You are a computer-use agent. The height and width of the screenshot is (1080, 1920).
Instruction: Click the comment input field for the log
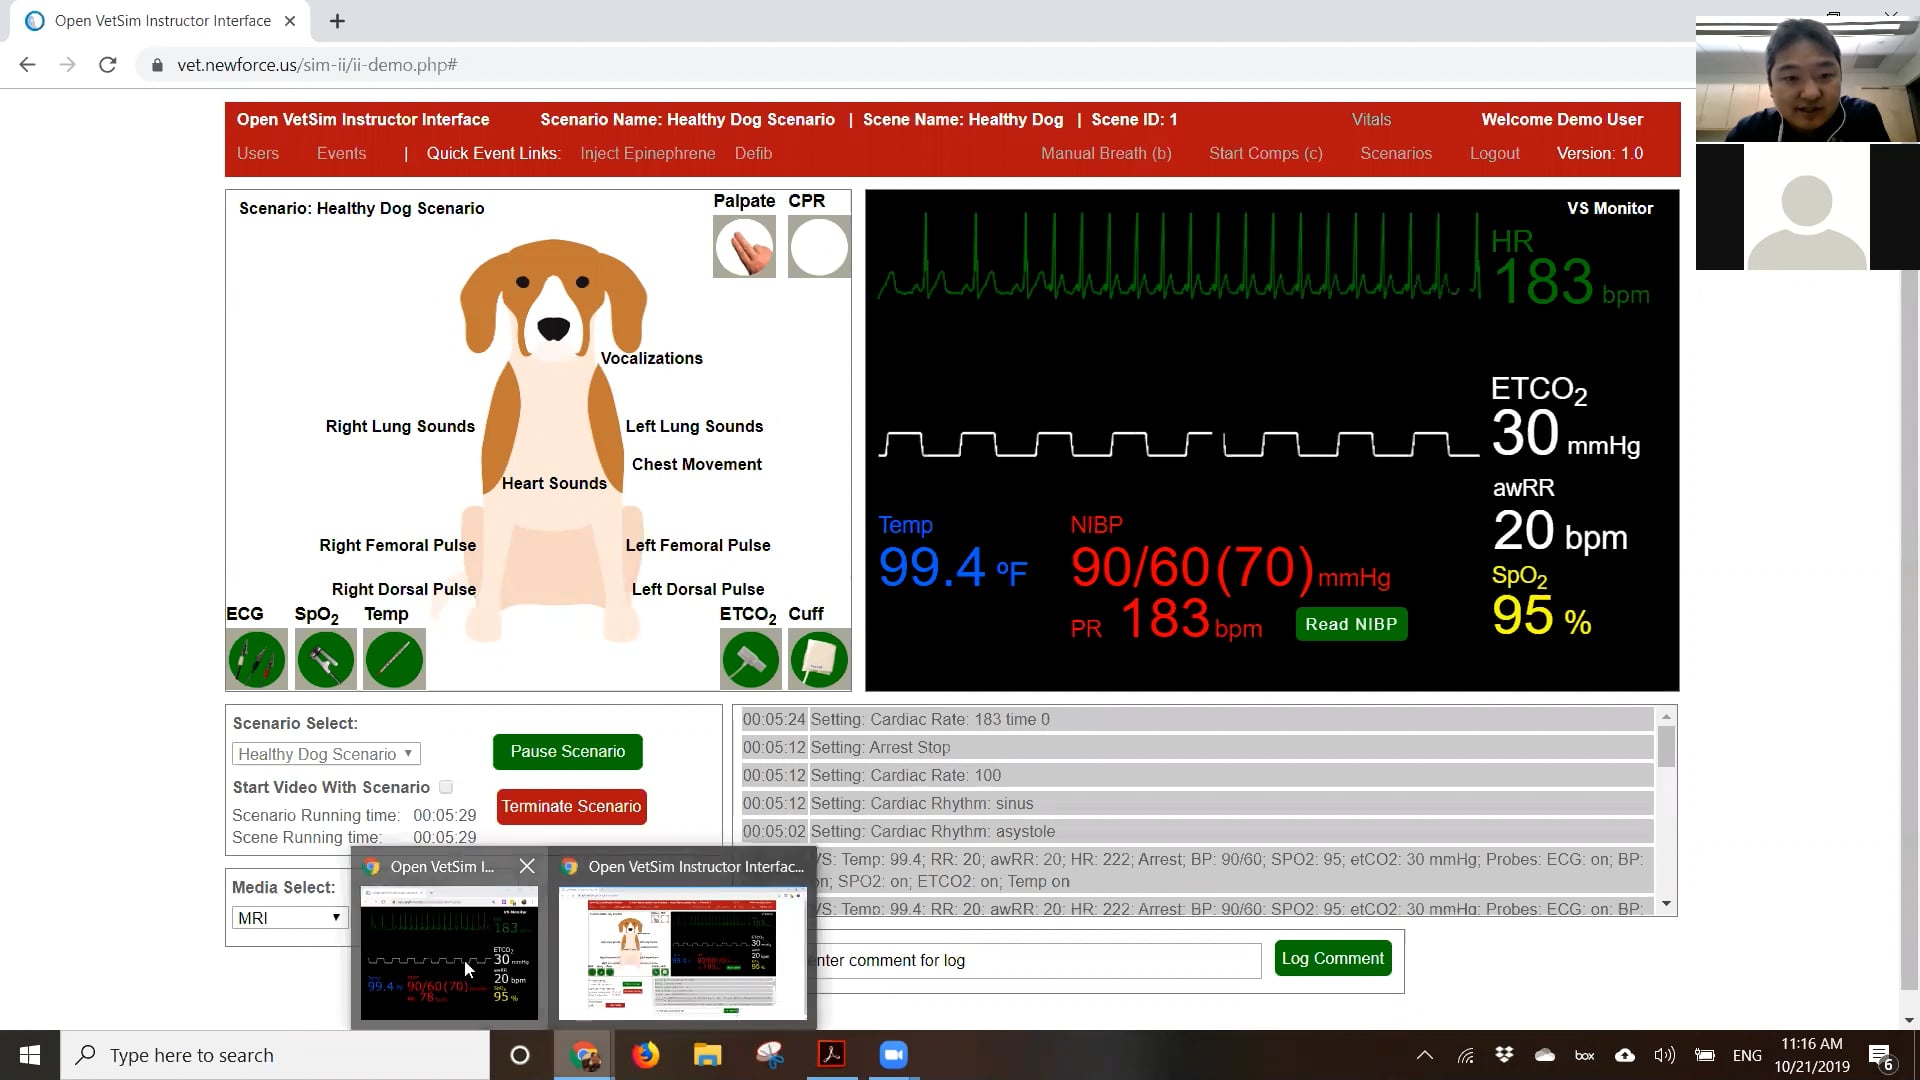pos(1037,960)
